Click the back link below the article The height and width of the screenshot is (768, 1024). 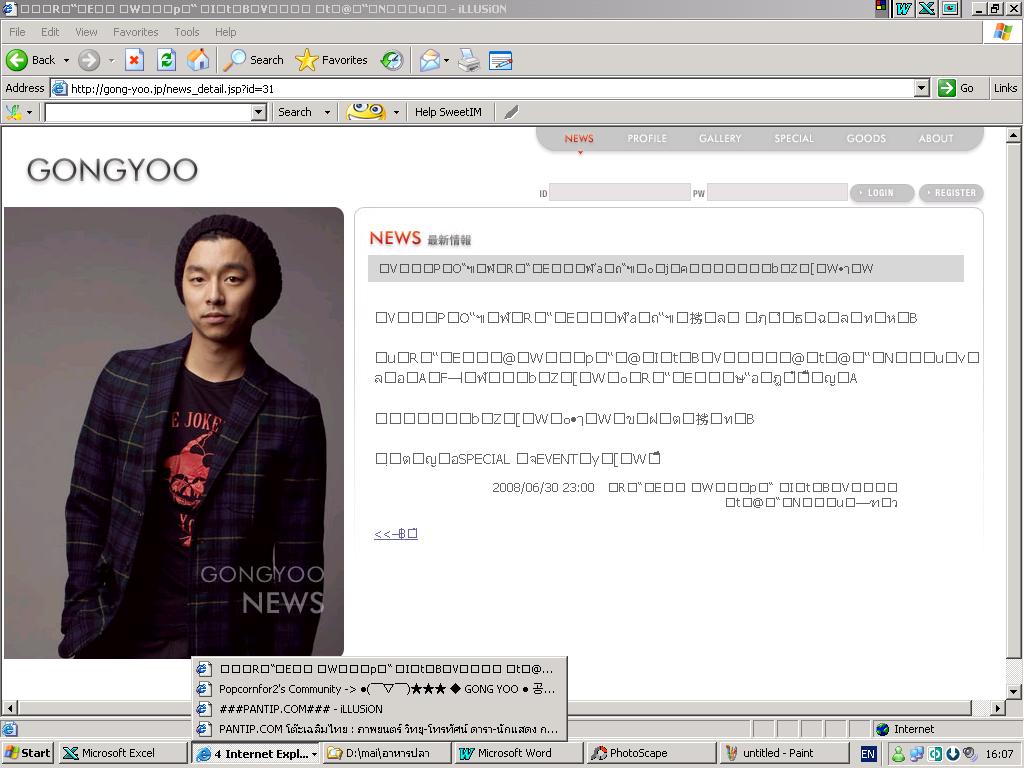(396, 534)
